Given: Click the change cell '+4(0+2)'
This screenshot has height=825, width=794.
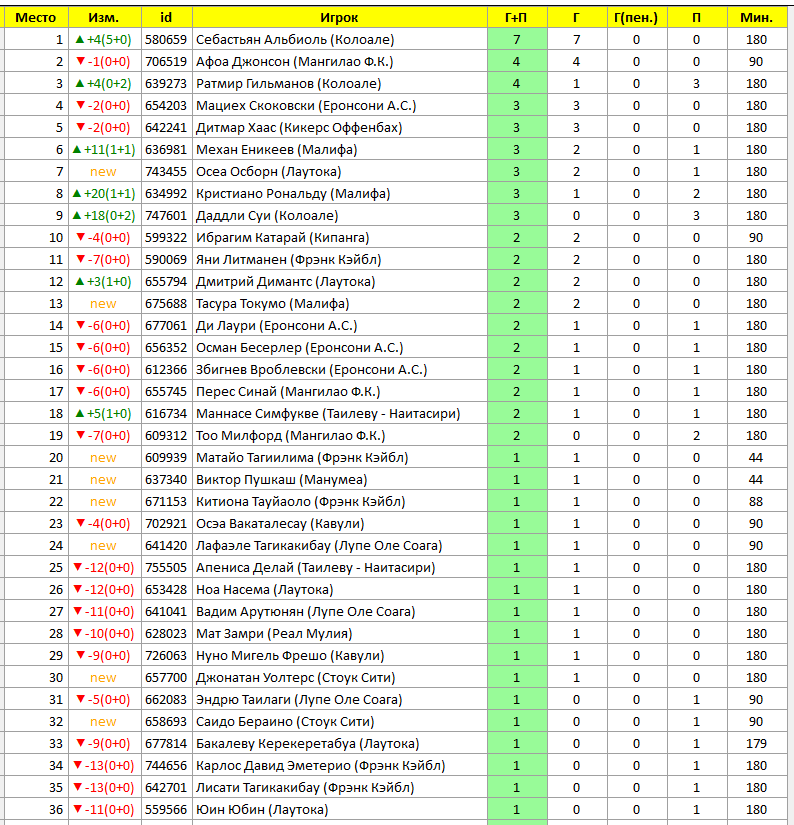Looking at the screenshot, I should [104, 84].
